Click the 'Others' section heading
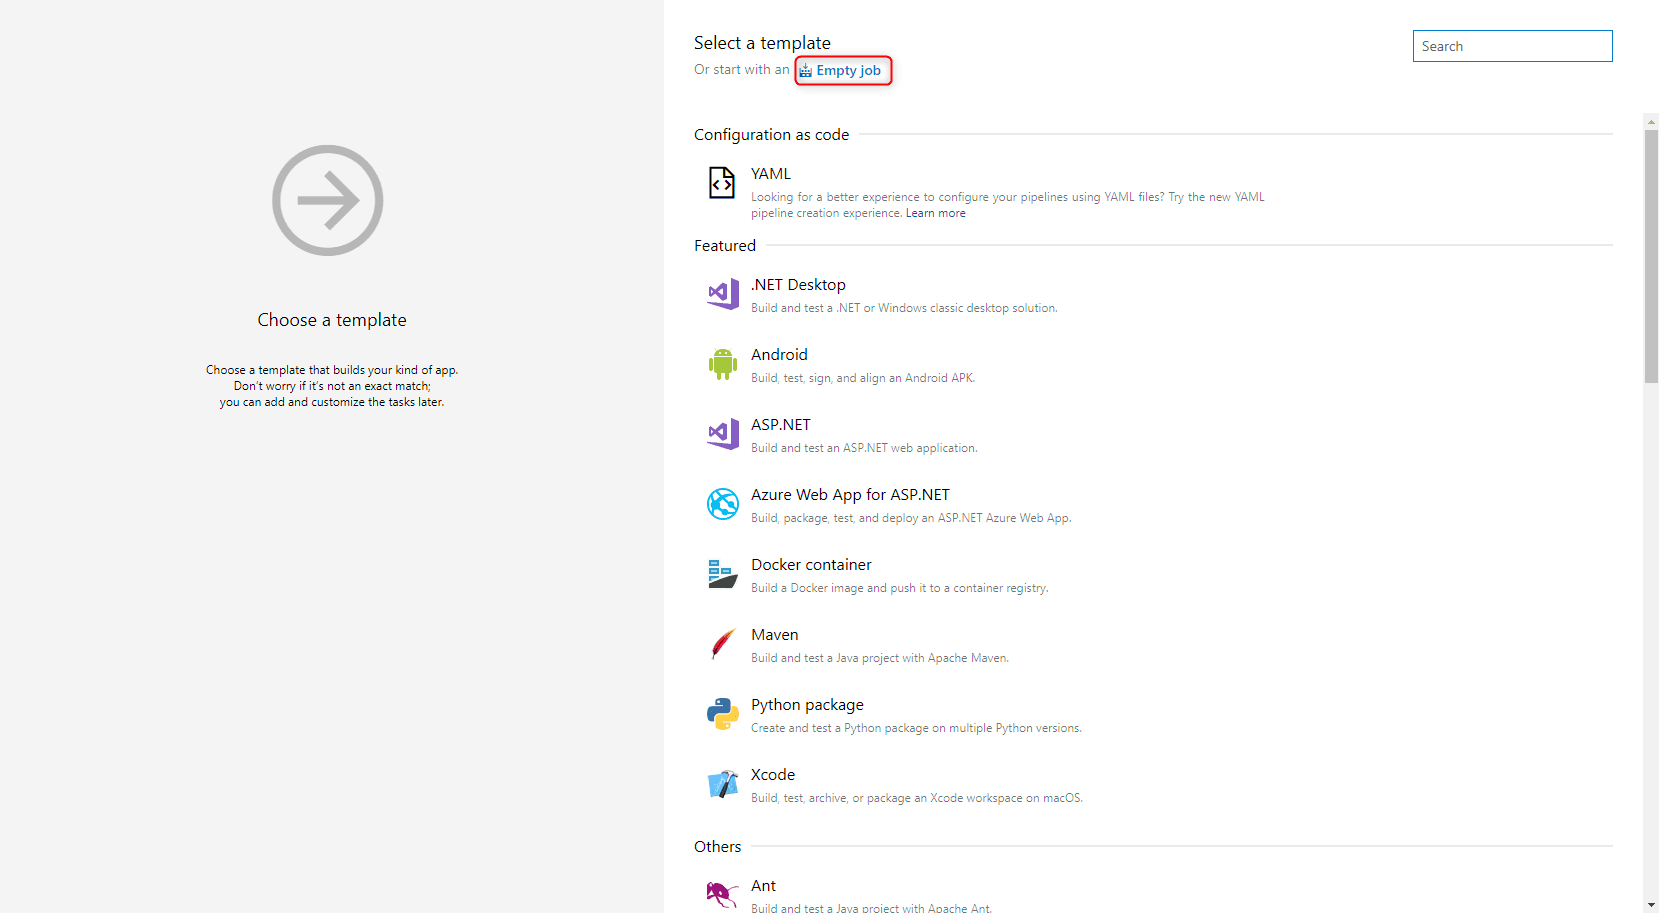 coord(718,847)
